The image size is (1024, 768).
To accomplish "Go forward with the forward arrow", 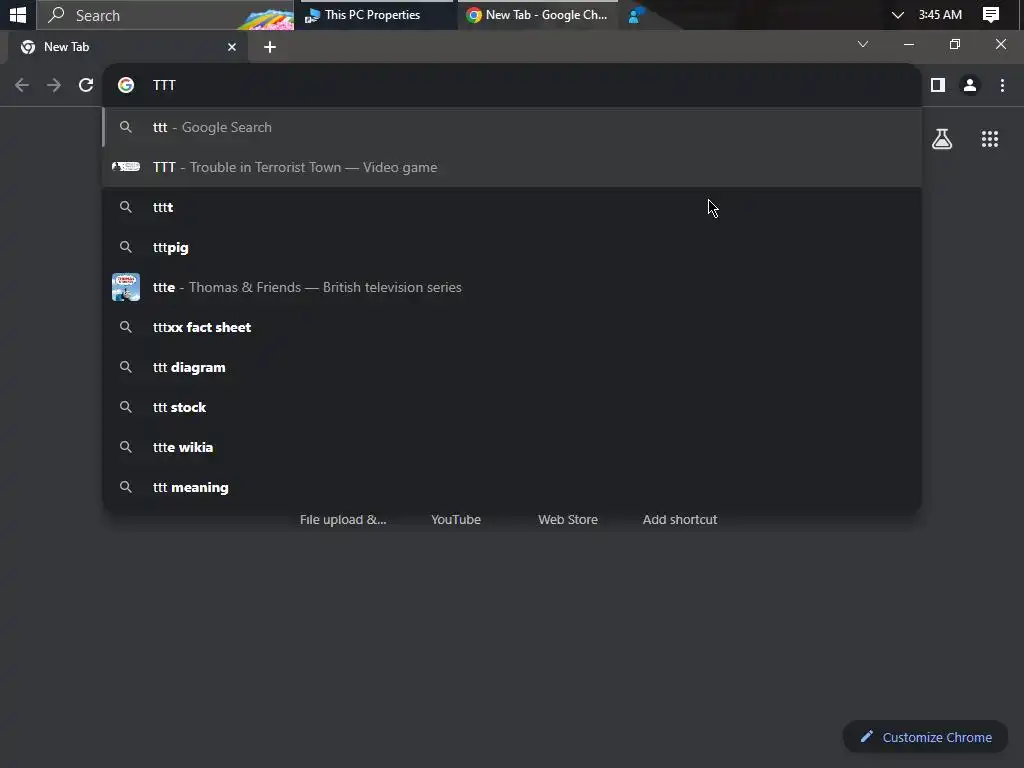I will pos(54,85).
